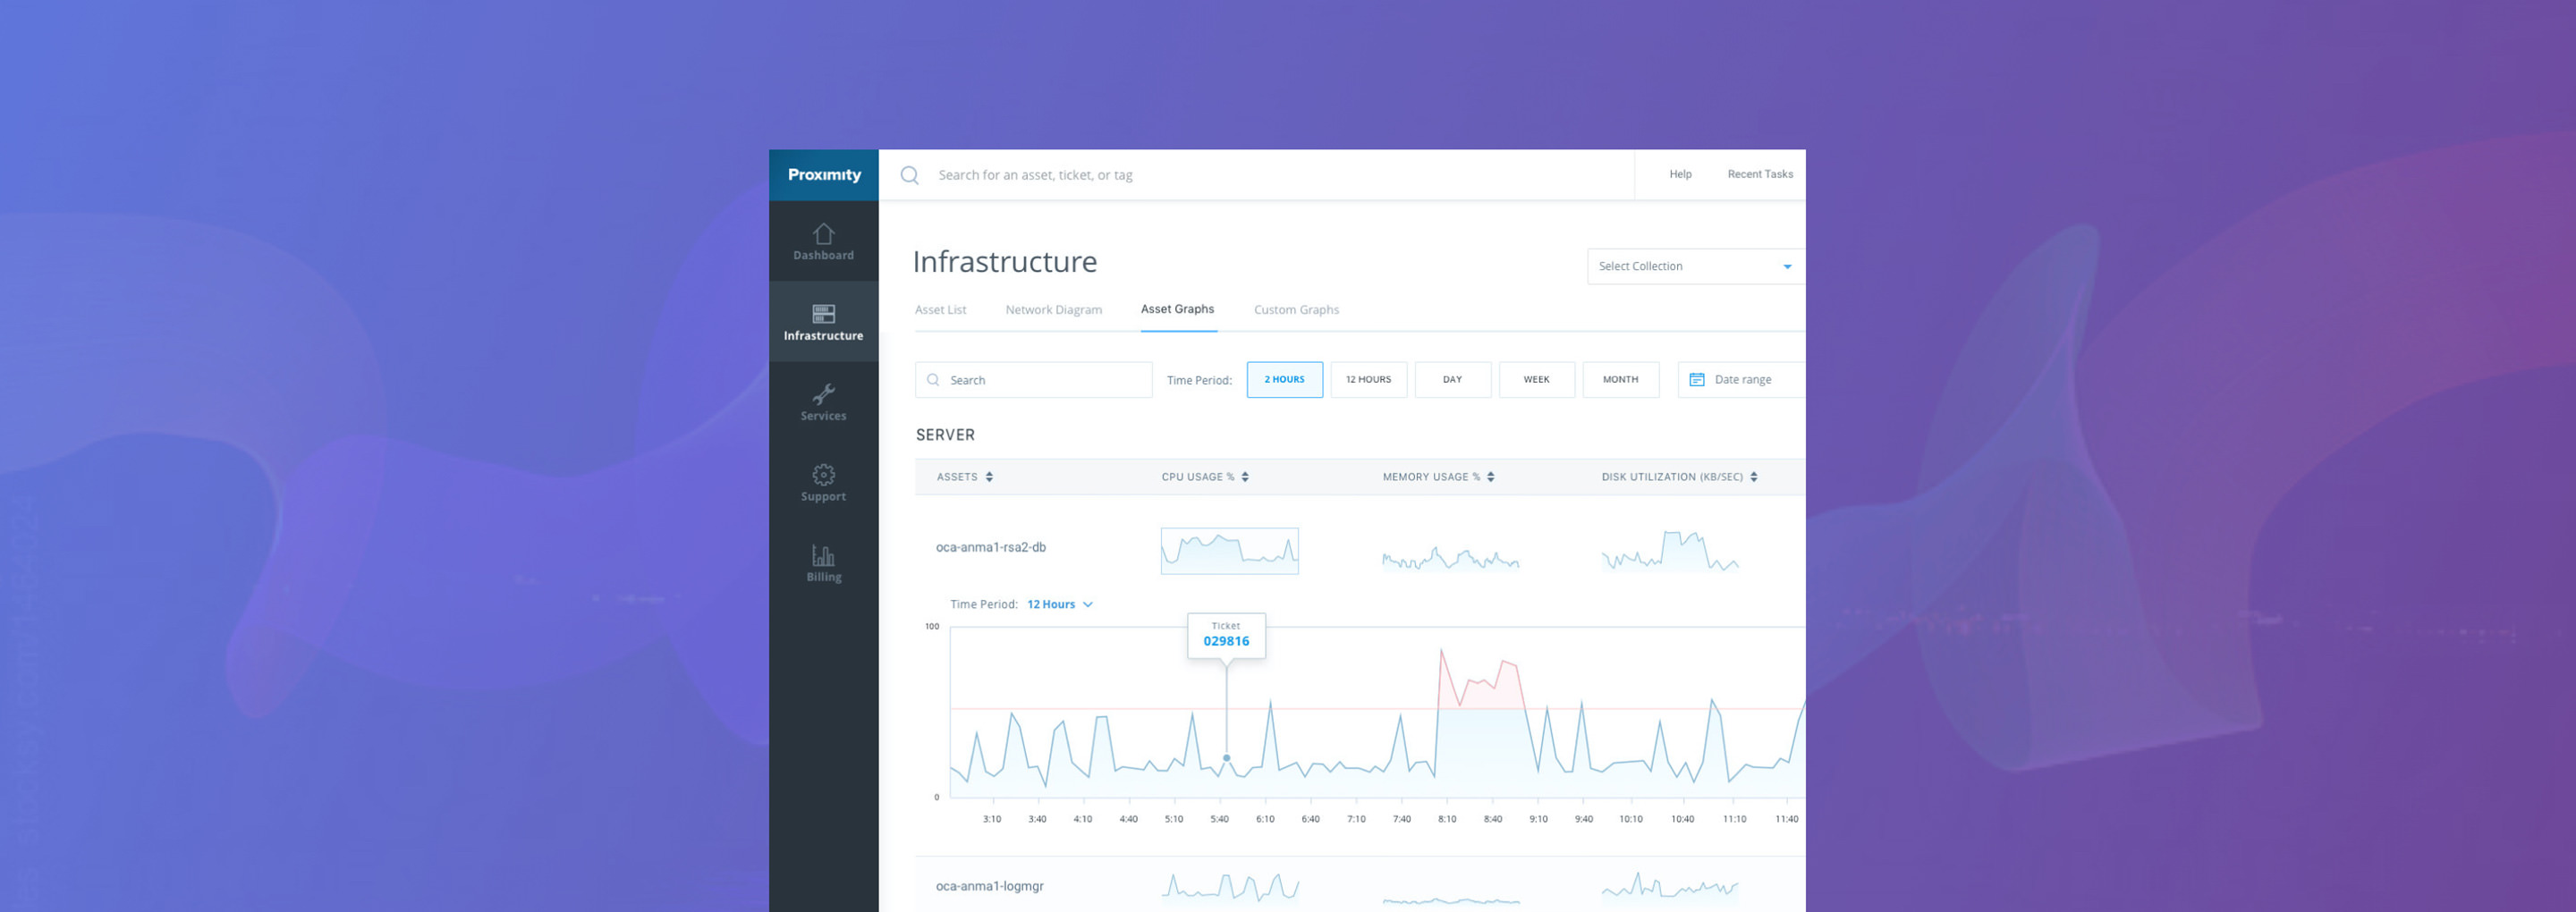This screenshot has height=912, width=2576.
Task: Sort by CPU USAGE % column
Action: [x=1204, y=477]
